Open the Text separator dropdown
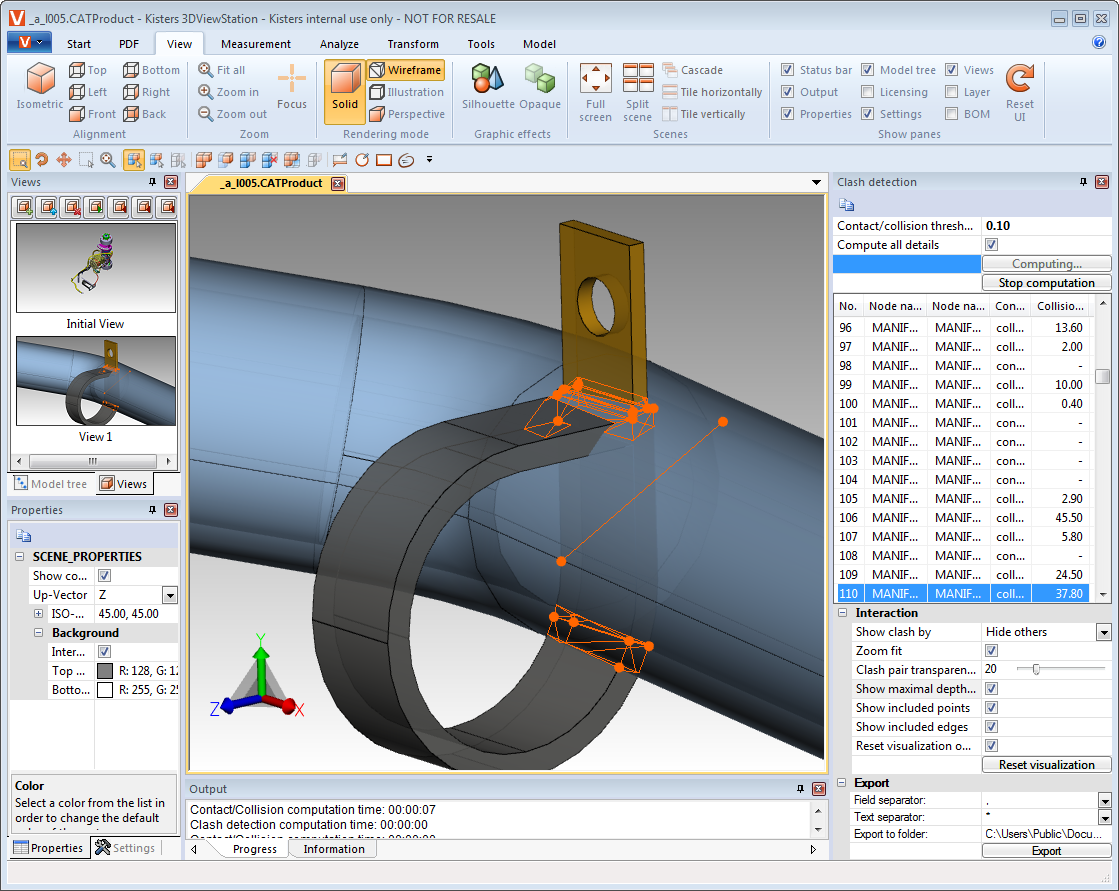Image resolution: width=1119 pixels, height=891 pixels. coord(1105,818)
